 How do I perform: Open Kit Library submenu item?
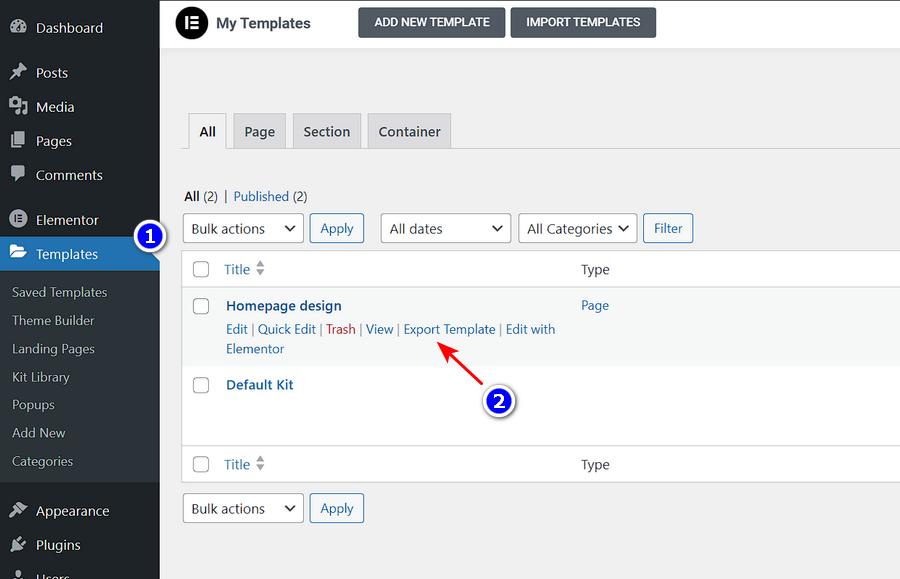point(41,376)
